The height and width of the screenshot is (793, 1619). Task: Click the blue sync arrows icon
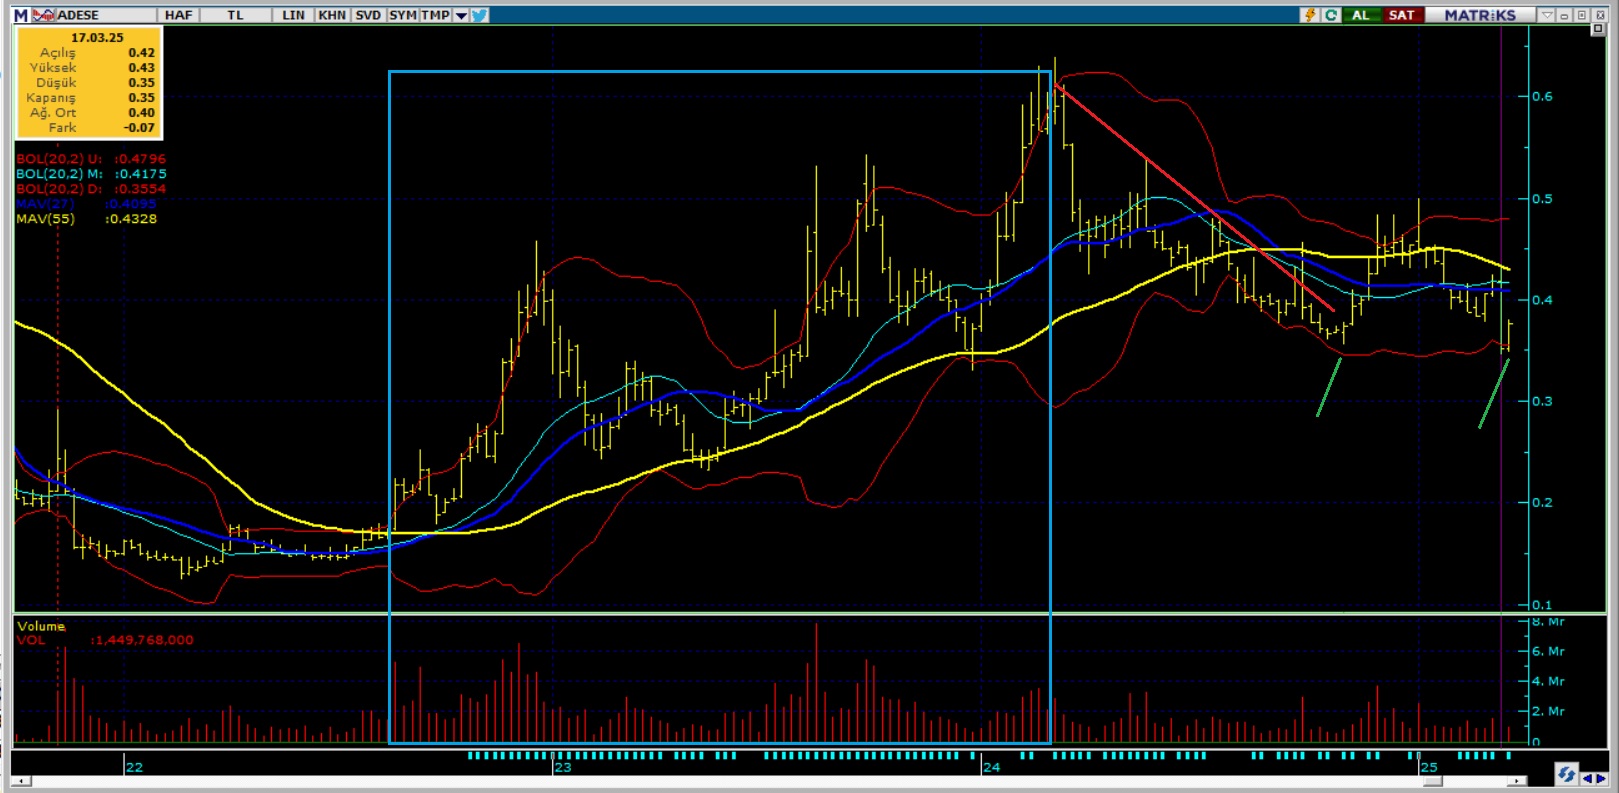1566,775
